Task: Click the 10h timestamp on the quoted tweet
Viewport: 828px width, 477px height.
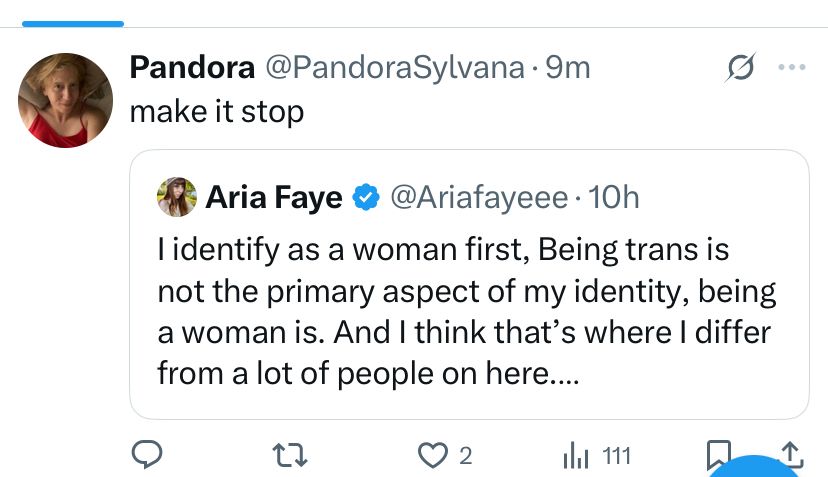Action: [x=615, y=197]
